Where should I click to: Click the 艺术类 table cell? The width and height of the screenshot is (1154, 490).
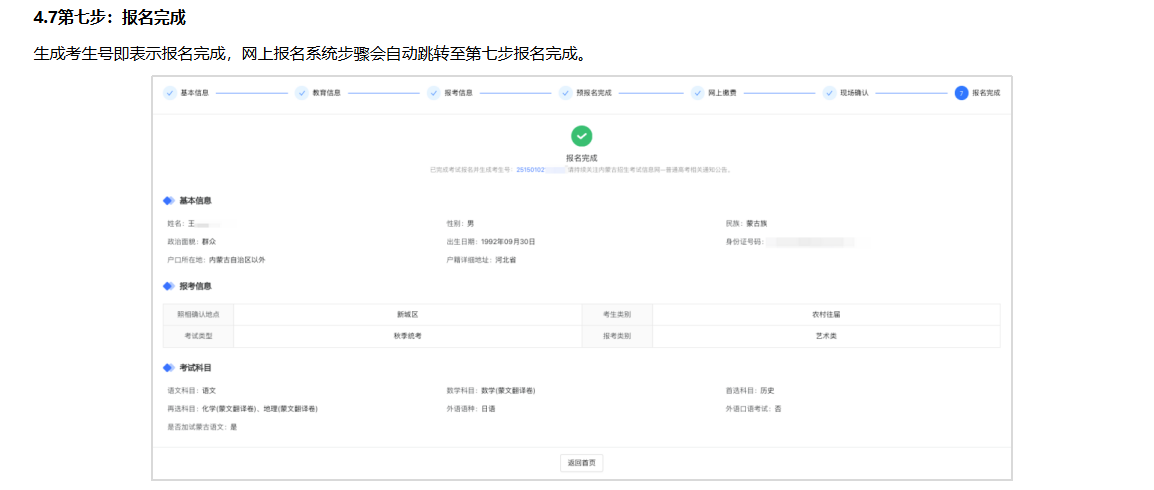coord(825,336)
